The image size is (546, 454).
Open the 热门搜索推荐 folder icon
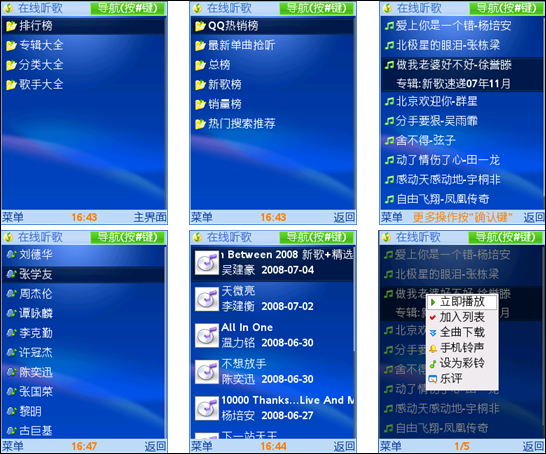200,124
